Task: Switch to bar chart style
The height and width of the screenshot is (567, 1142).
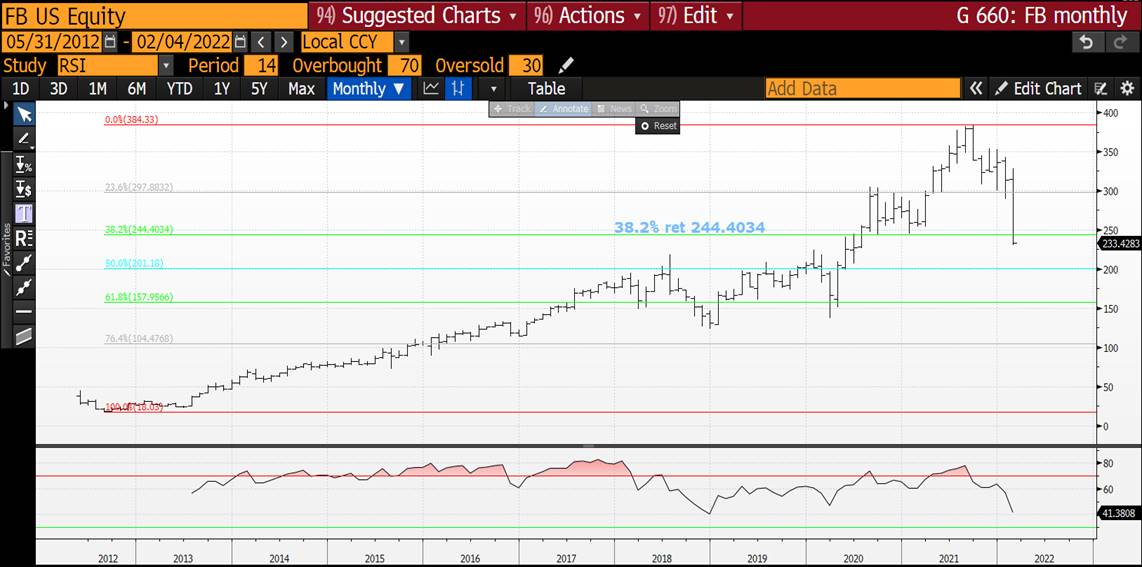Action: click(x=458, y=89)
